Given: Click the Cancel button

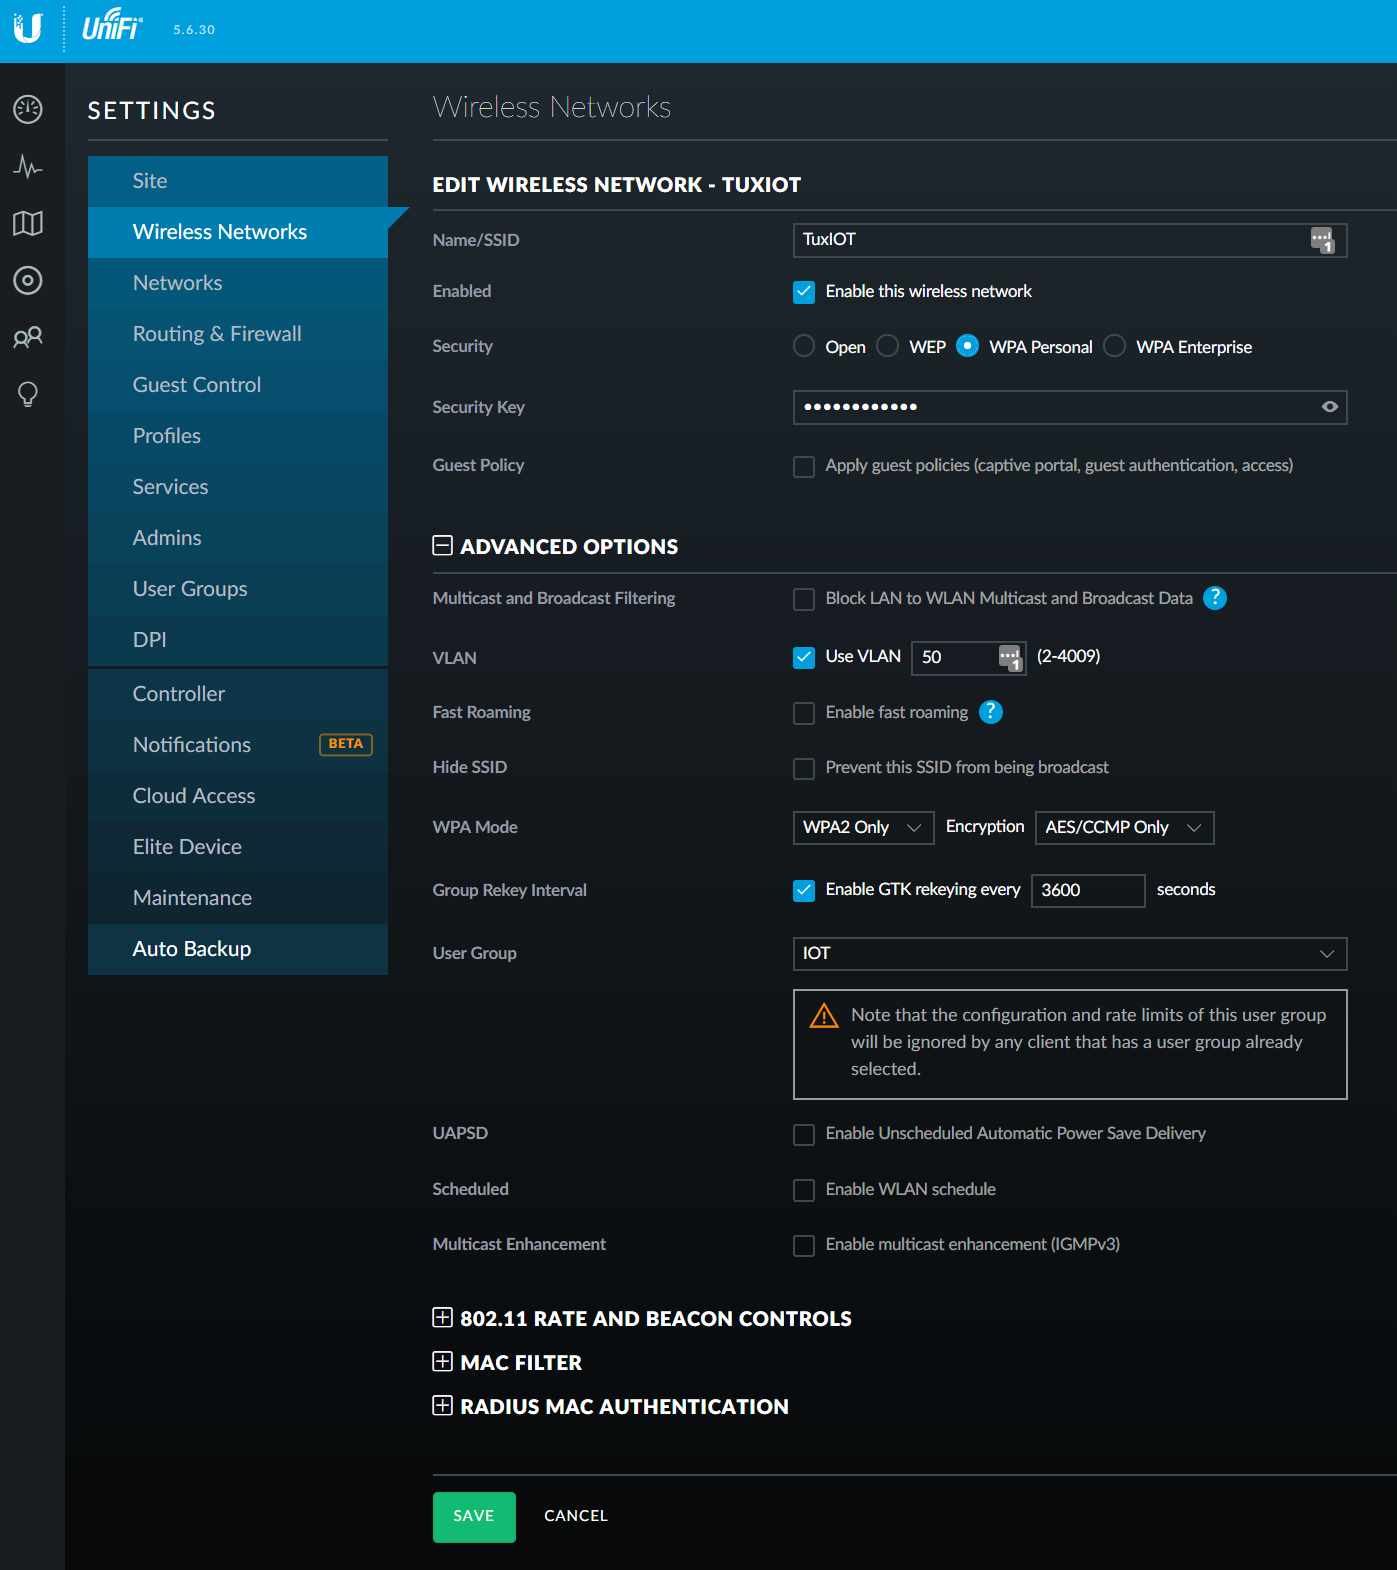Looking at the screenshot, I should point(576,1516).
